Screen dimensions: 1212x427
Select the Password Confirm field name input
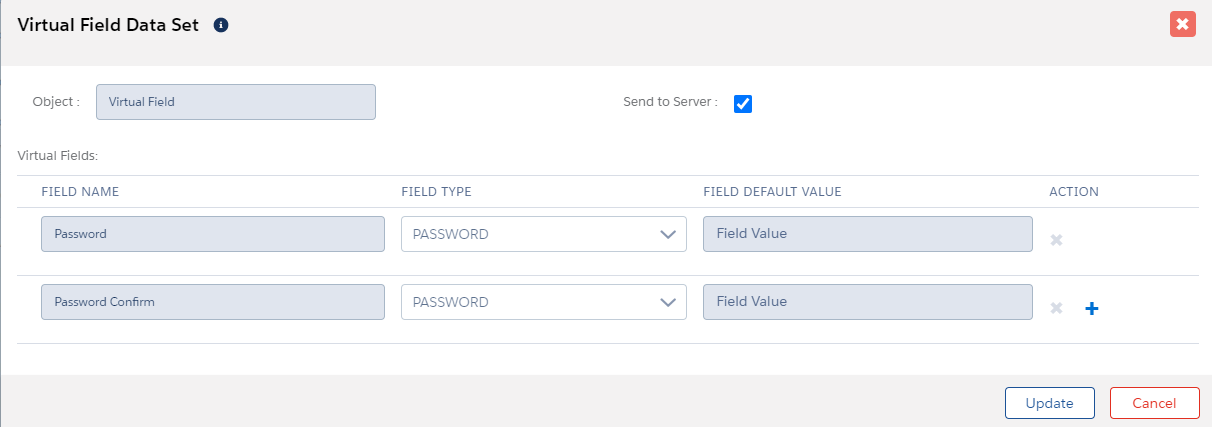[212, 302]
